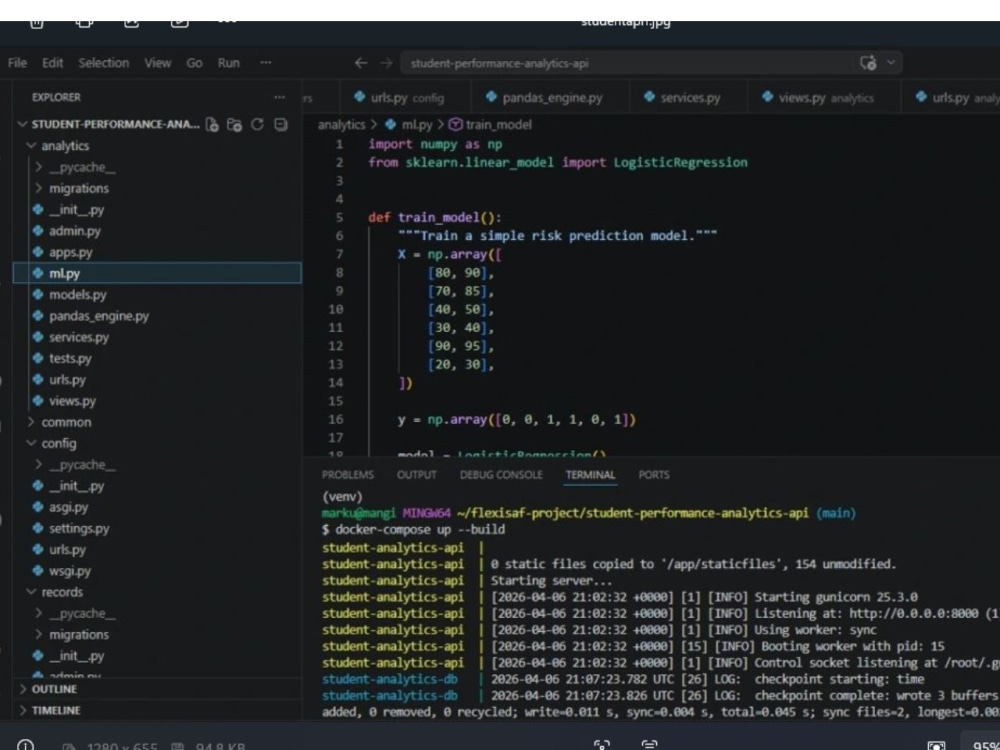Switch to the PROBLEMS panel tab
Viewport: 1000px width, 750px height.
tap(348, 475)
